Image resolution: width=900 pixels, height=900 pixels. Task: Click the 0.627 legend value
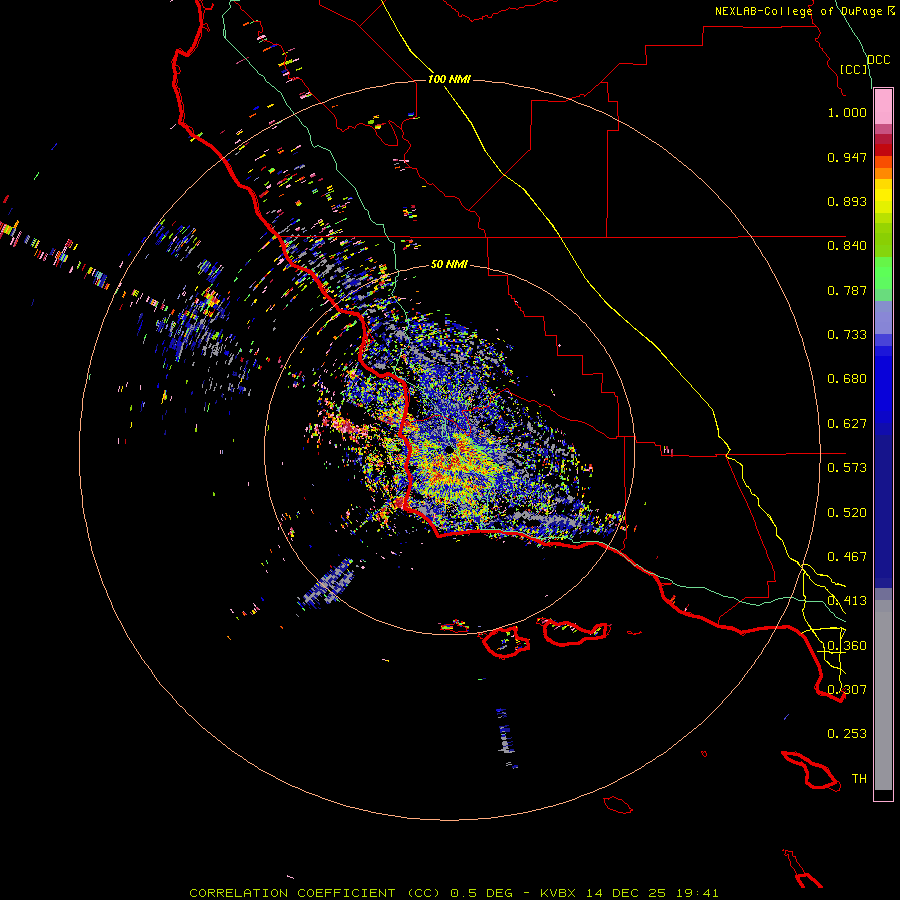coord(847,424)
